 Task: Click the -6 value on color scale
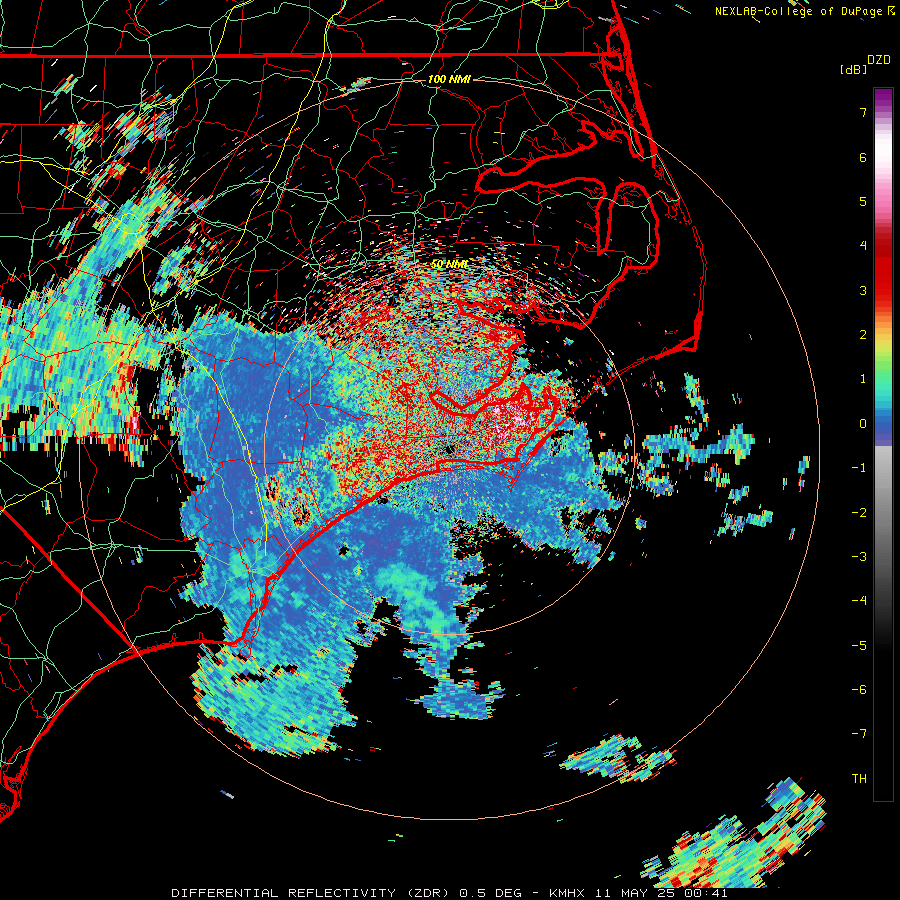(x=859, y=690)
